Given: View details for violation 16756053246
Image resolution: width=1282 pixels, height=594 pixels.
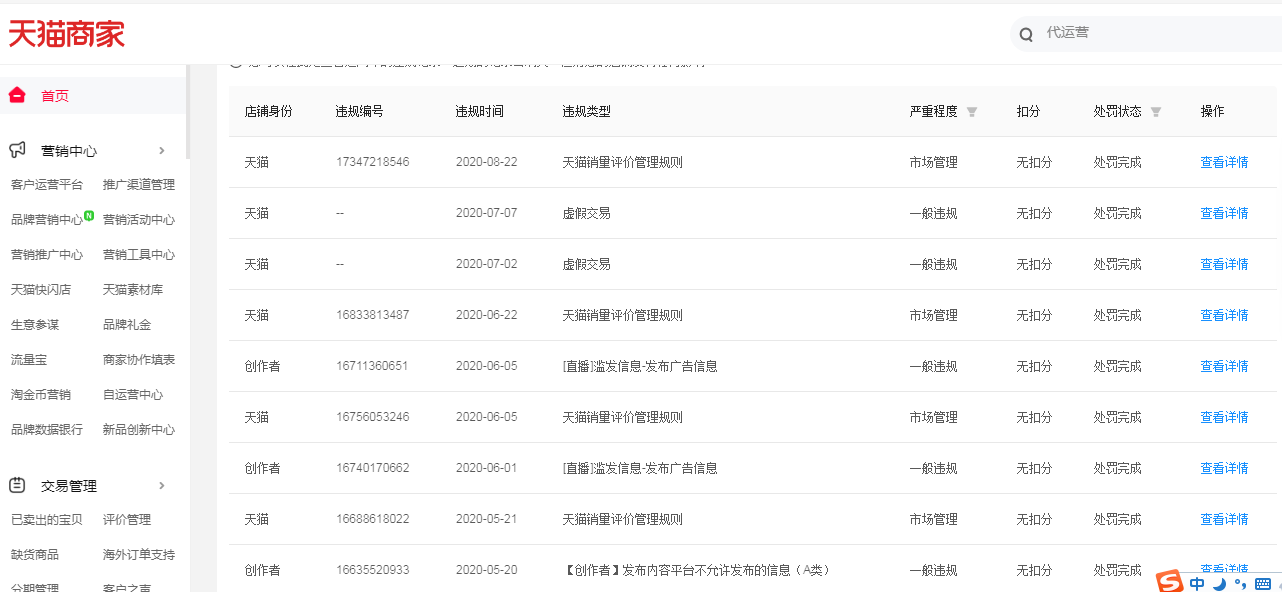Looking at the screenshot, I should (1224, 417).
